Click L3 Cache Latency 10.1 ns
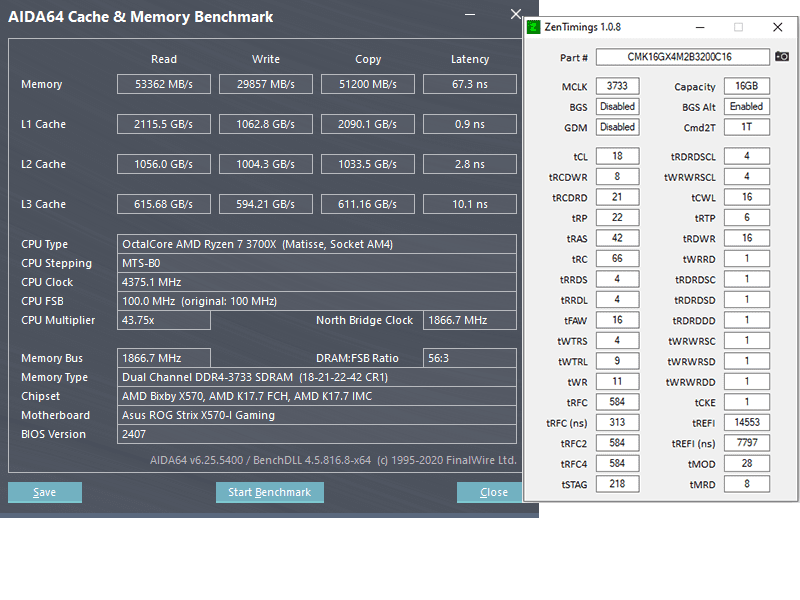 (x=470, y=204)
